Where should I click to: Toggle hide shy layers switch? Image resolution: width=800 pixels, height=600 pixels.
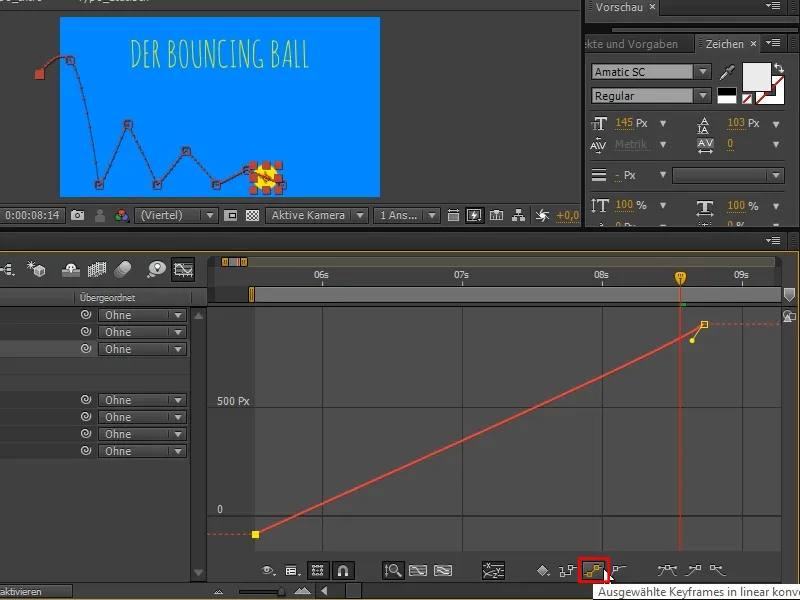click(x=70, y=269)
